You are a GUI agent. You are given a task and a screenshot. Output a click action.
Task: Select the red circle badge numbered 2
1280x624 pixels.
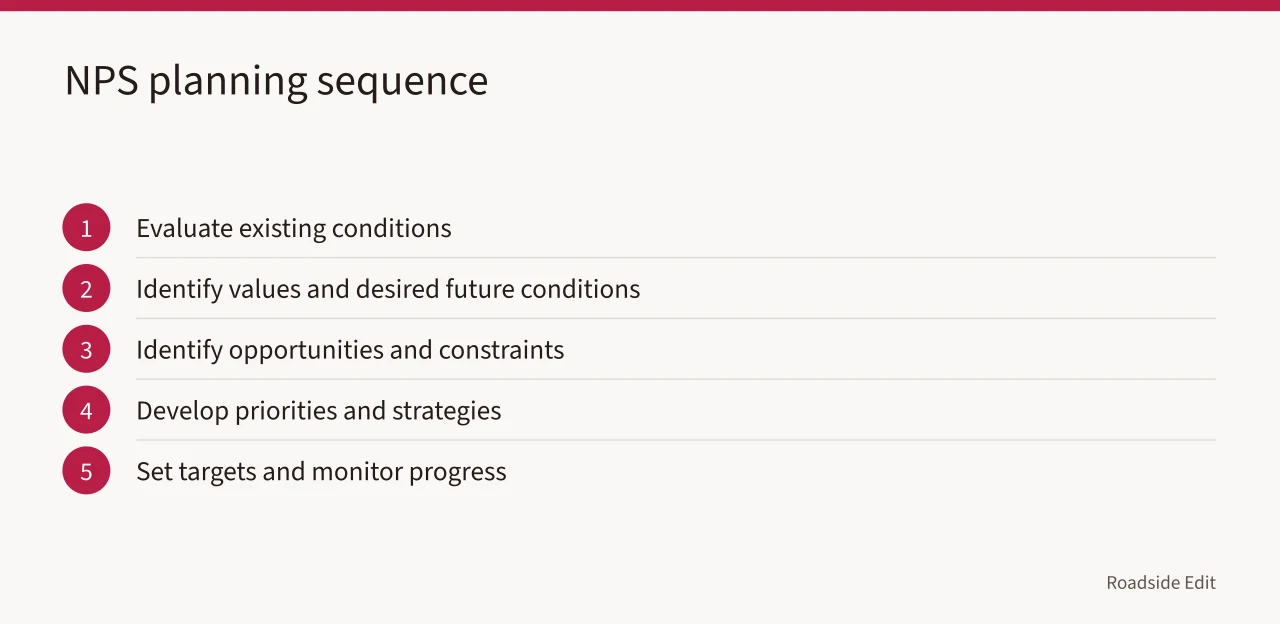[86, 288]
